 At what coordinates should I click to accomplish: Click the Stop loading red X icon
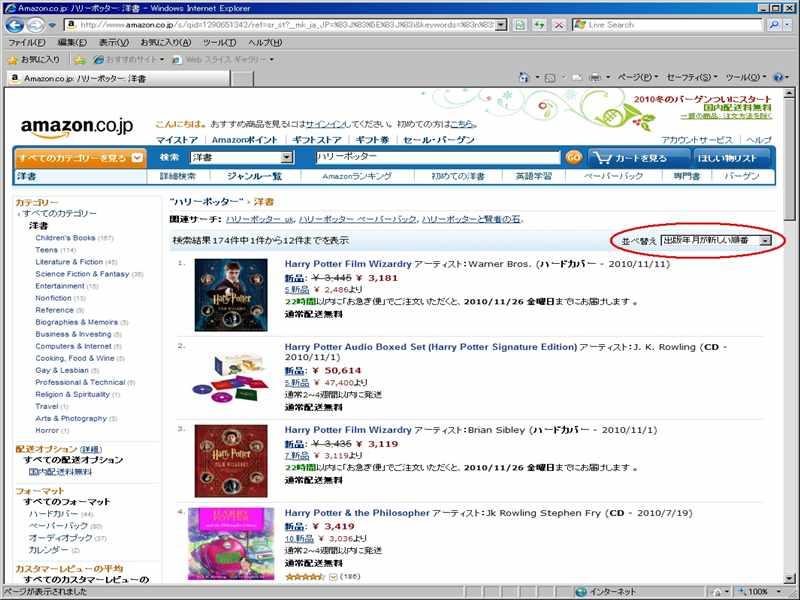[x=560, y=24]
